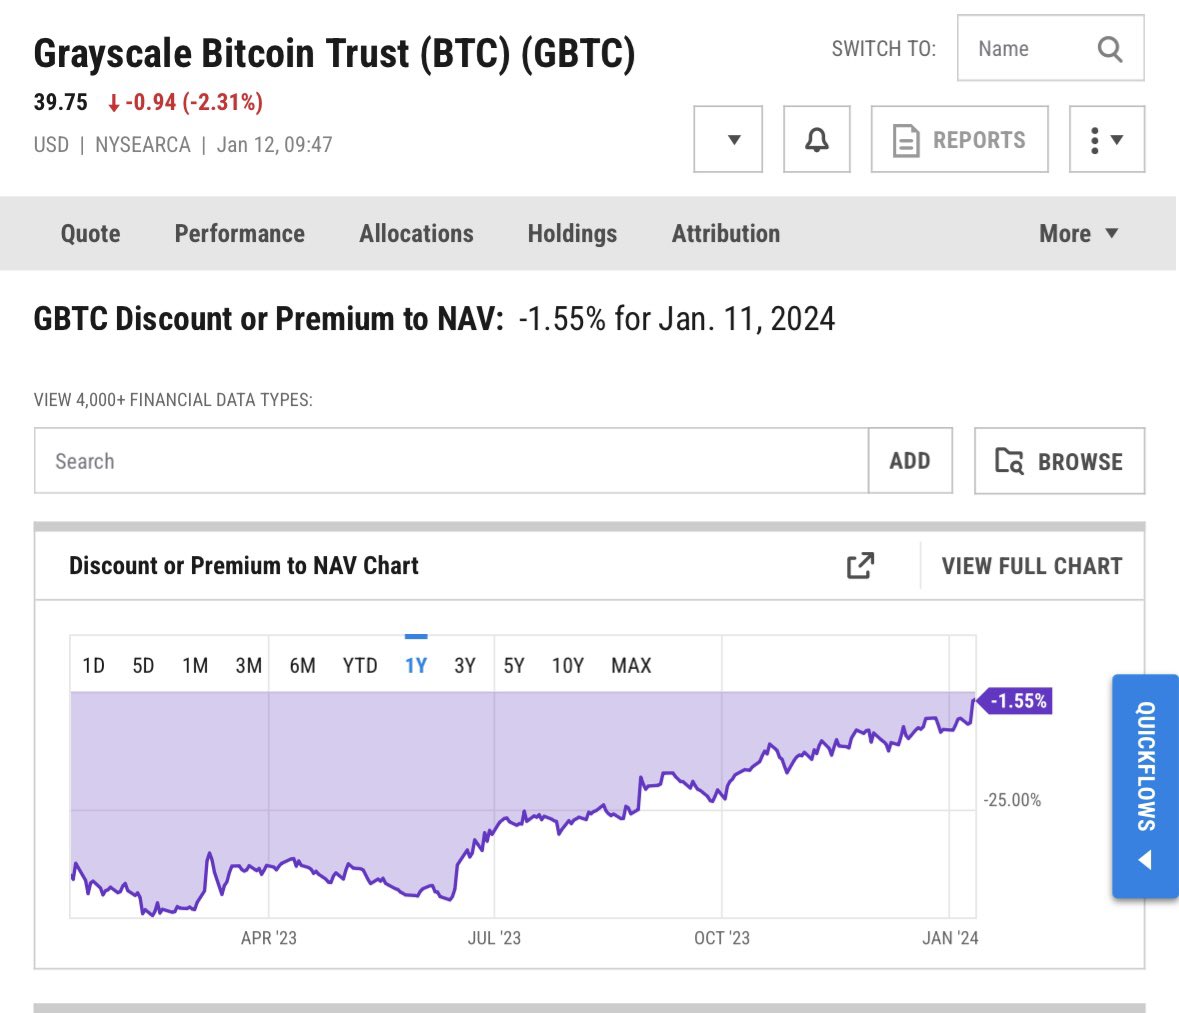Click the Discount or Premium to NAV Chart heading
The image size is (1179, 1013).
pyautogui.click(x=244, y=566)
